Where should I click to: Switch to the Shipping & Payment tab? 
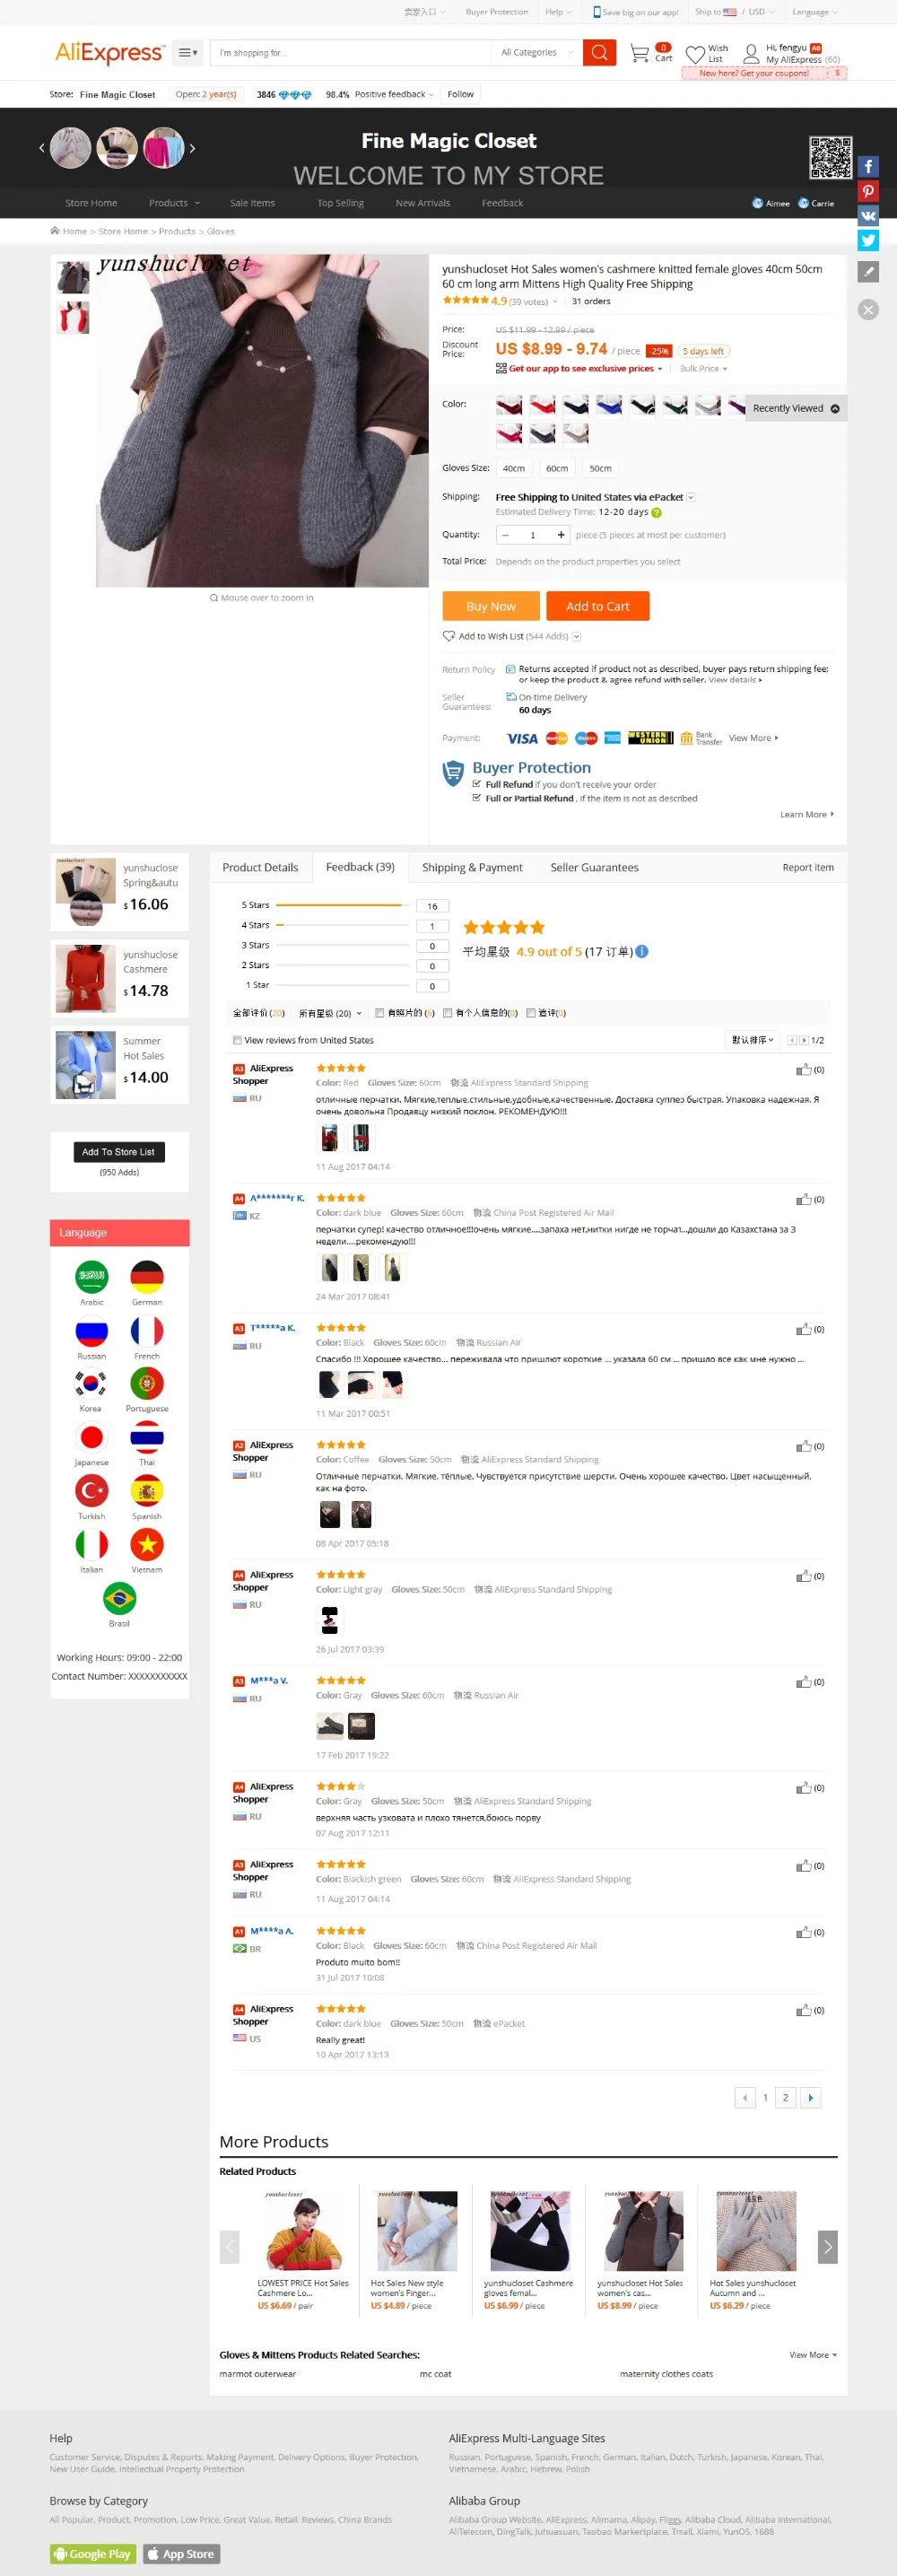coord(472,867)
